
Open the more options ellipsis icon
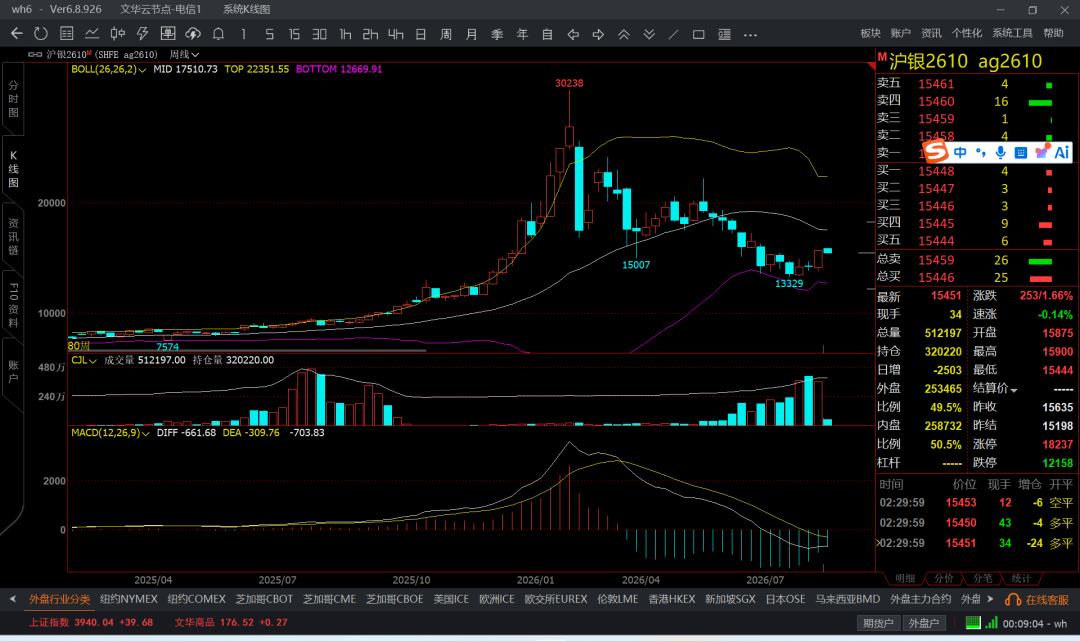[x=750, y=34]
